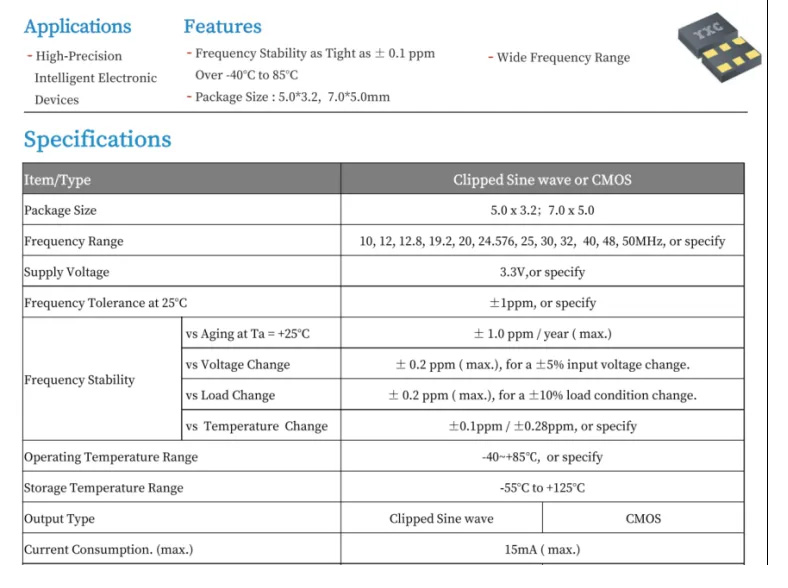Click the frequency list cell ending '50MHz, or specify'

pos(542,241)
